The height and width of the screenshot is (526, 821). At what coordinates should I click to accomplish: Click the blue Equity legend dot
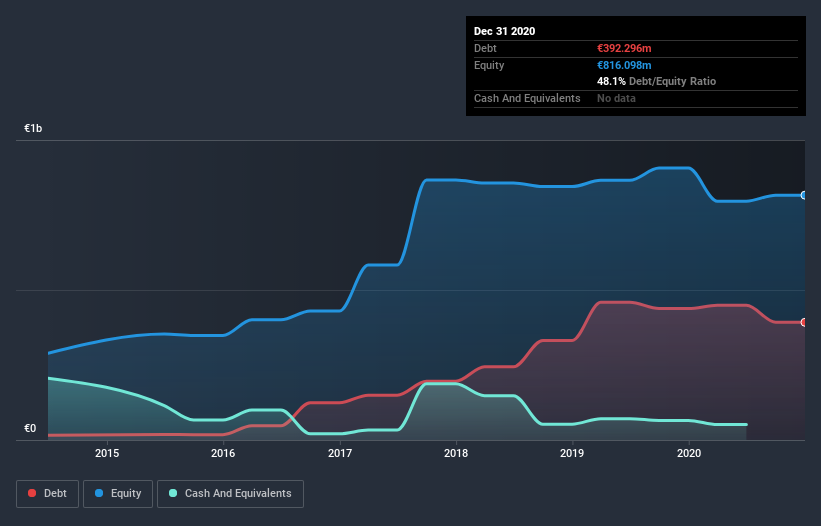[x=98, y=493]
